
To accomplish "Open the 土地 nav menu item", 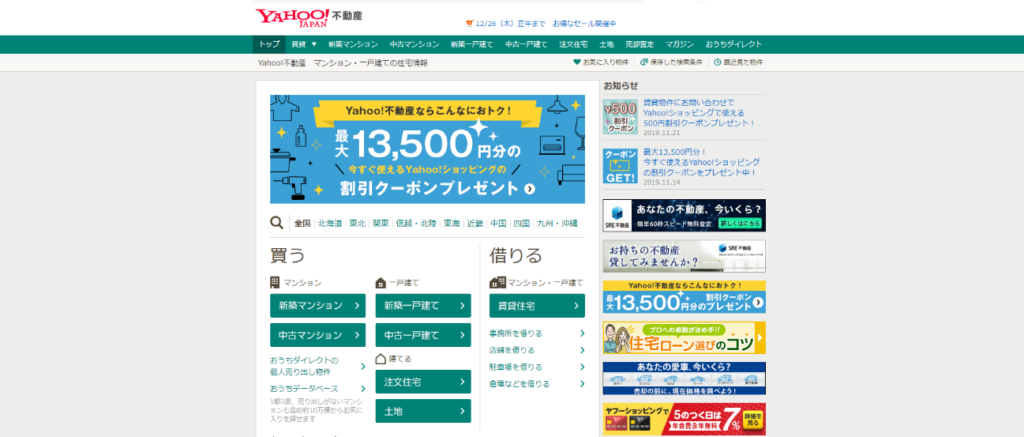I will click(606, 44).
